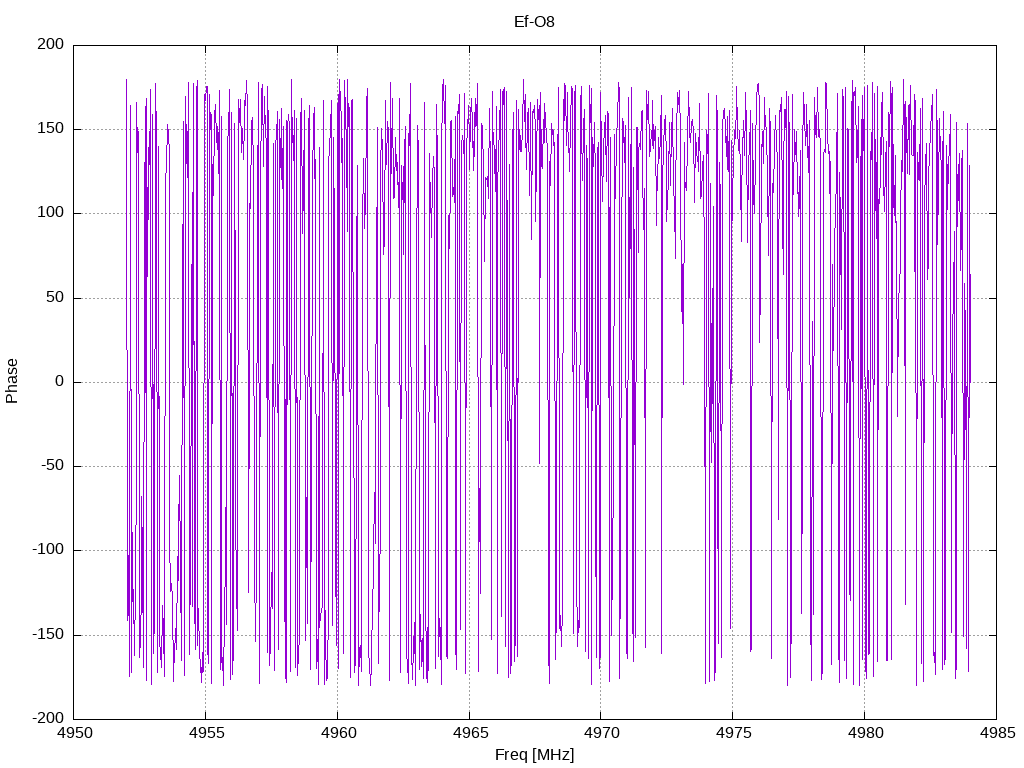Click the 0 y-axis tick label
Viewport: 1024px width, 768px height.
[x=60, y=381]
